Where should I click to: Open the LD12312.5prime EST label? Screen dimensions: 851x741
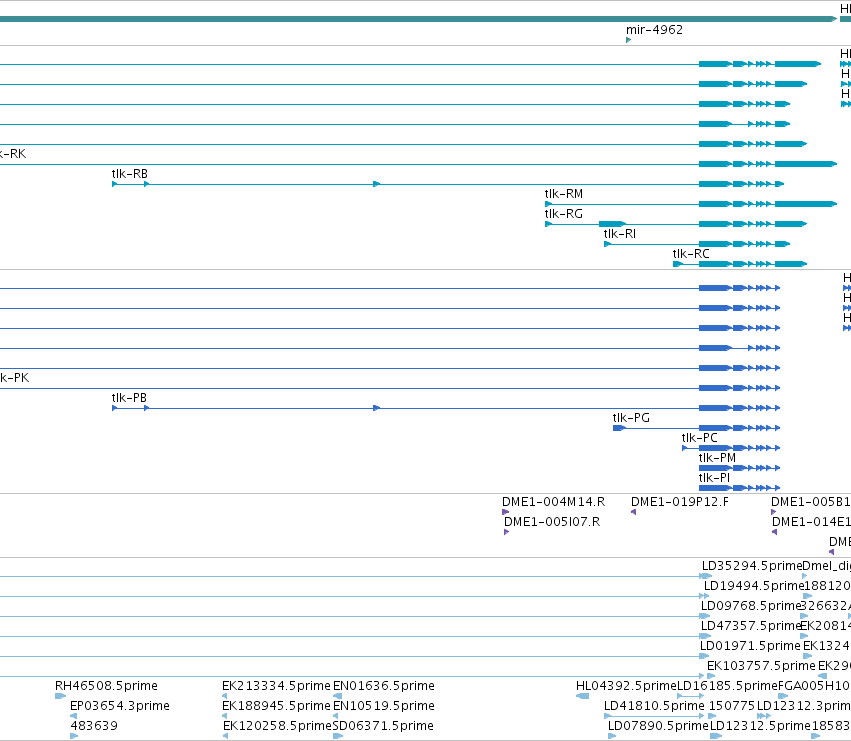pos(760,726)
